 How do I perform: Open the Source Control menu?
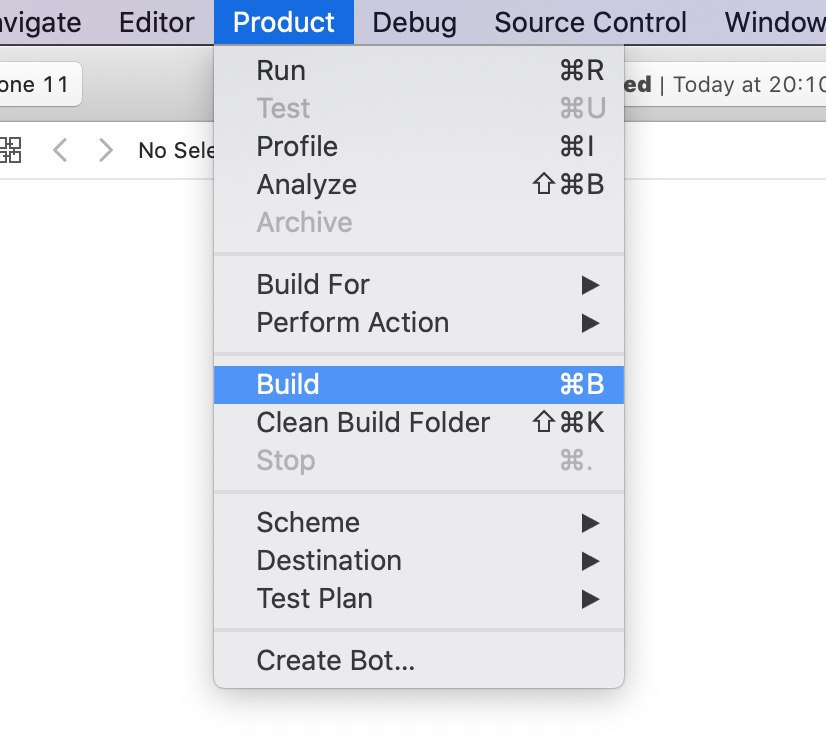click(x=590, y=22)
